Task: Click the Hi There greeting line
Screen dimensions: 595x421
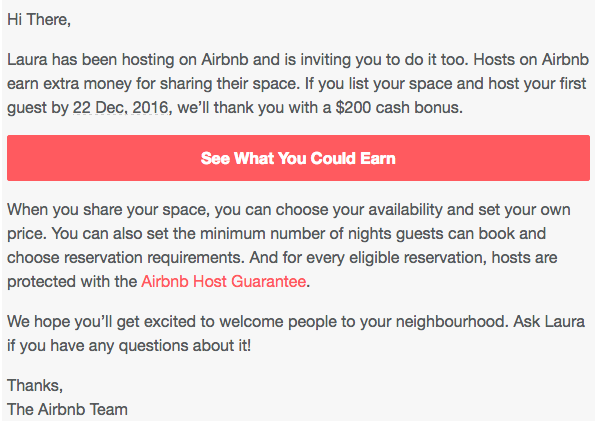Action: (39, 20)
